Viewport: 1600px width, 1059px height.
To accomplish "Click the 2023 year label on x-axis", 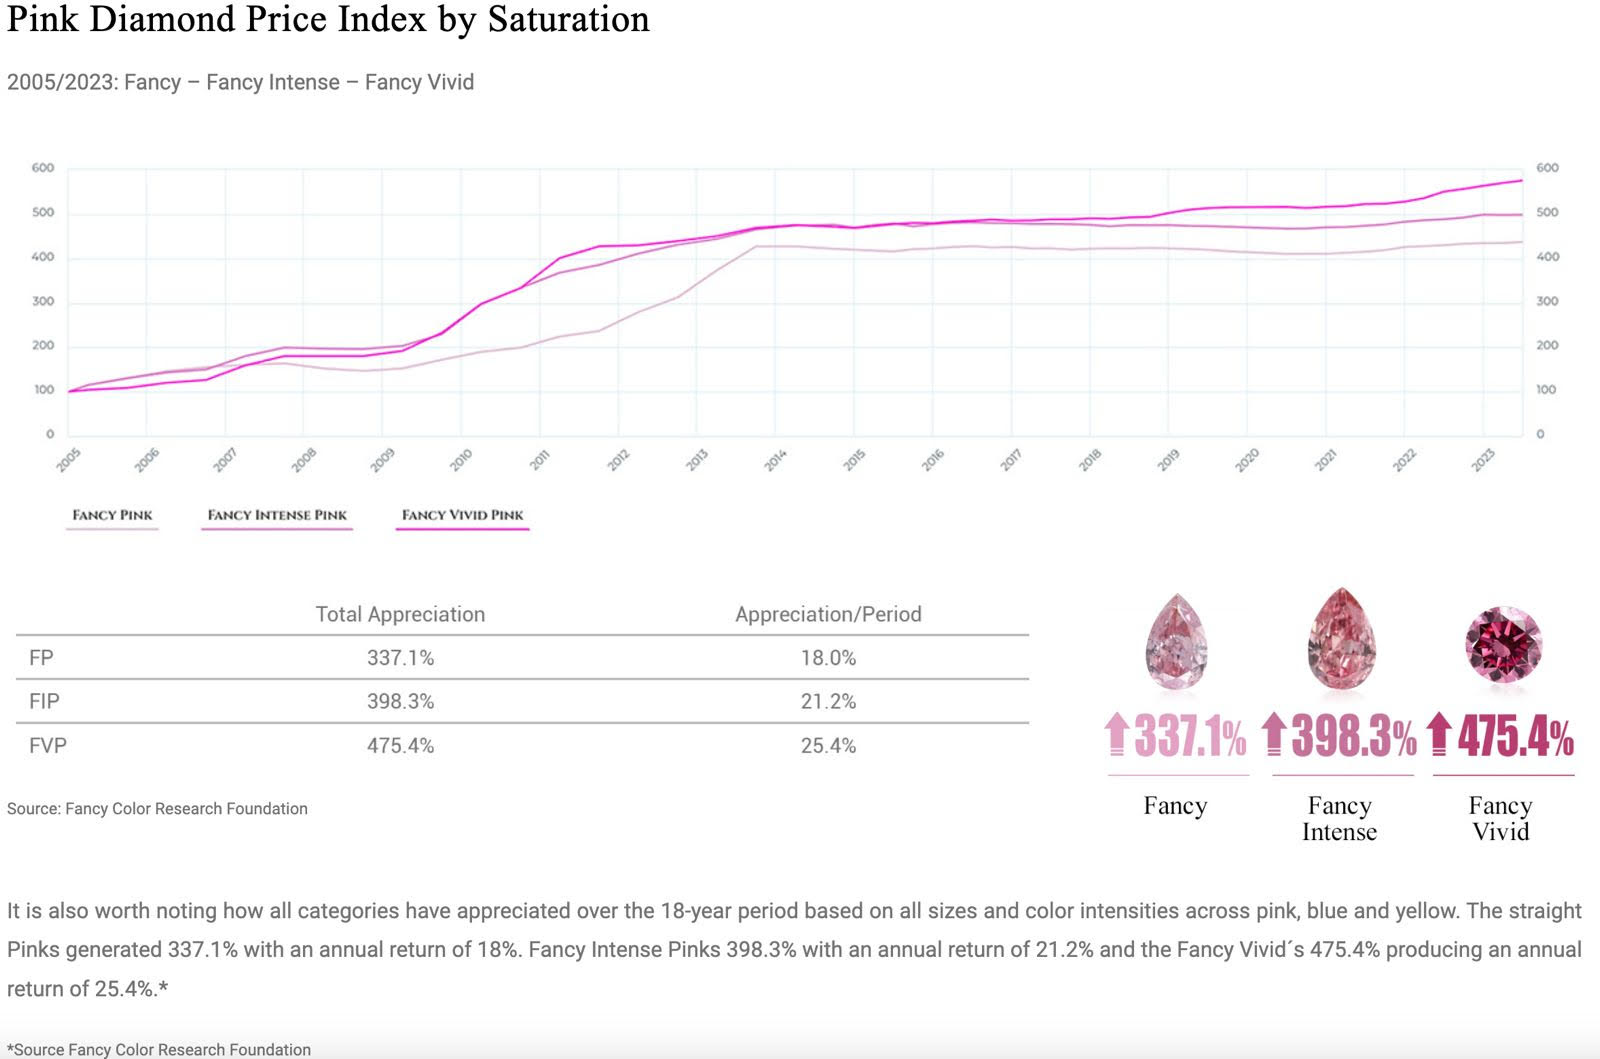I will [x=1483, y=460].
